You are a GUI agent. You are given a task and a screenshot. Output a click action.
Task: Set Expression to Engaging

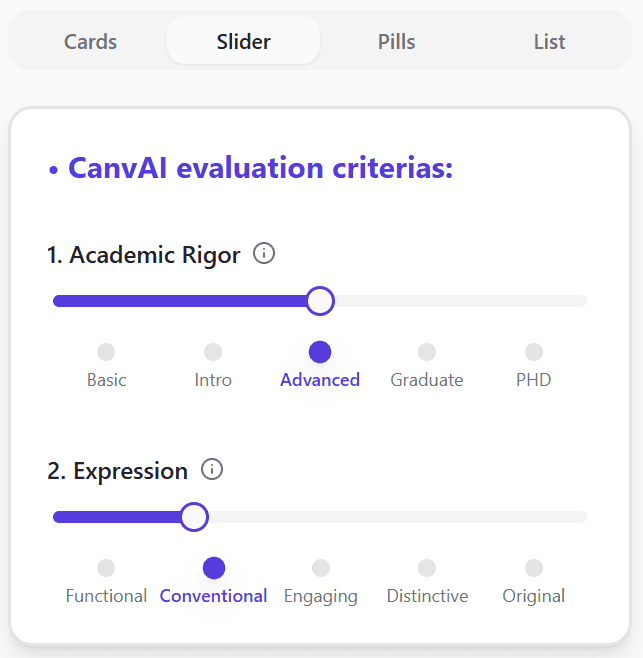pyautogui.click(x=320, y=568)
